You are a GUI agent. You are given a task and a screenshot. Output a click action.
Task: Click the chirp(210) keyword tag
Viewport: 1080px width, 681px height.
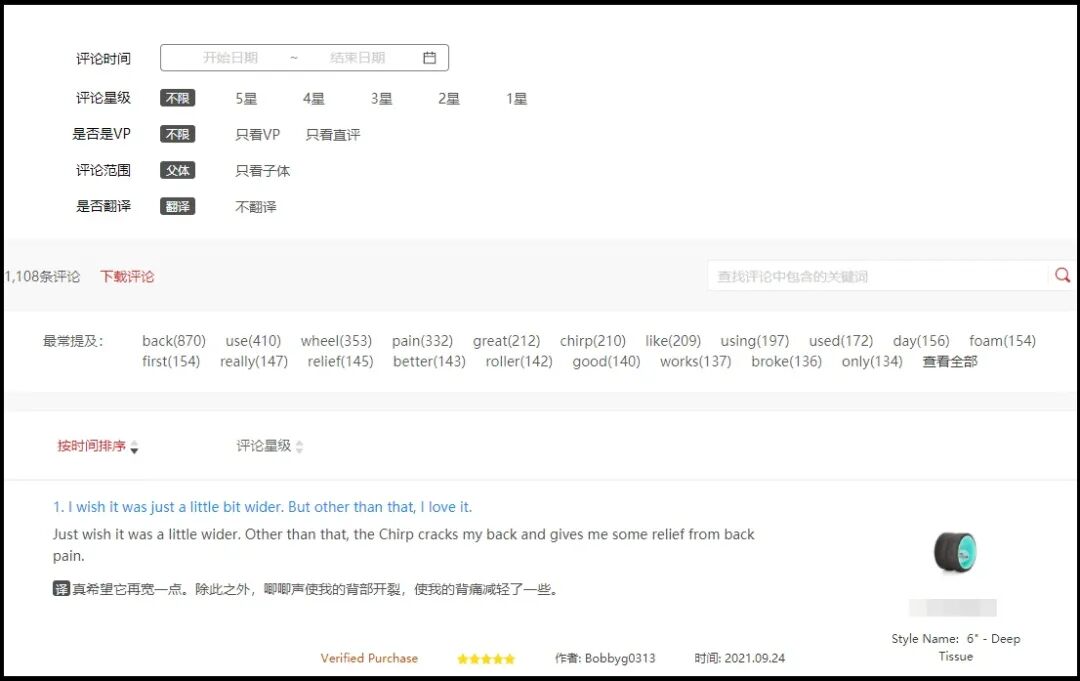[x=593, y=340]
